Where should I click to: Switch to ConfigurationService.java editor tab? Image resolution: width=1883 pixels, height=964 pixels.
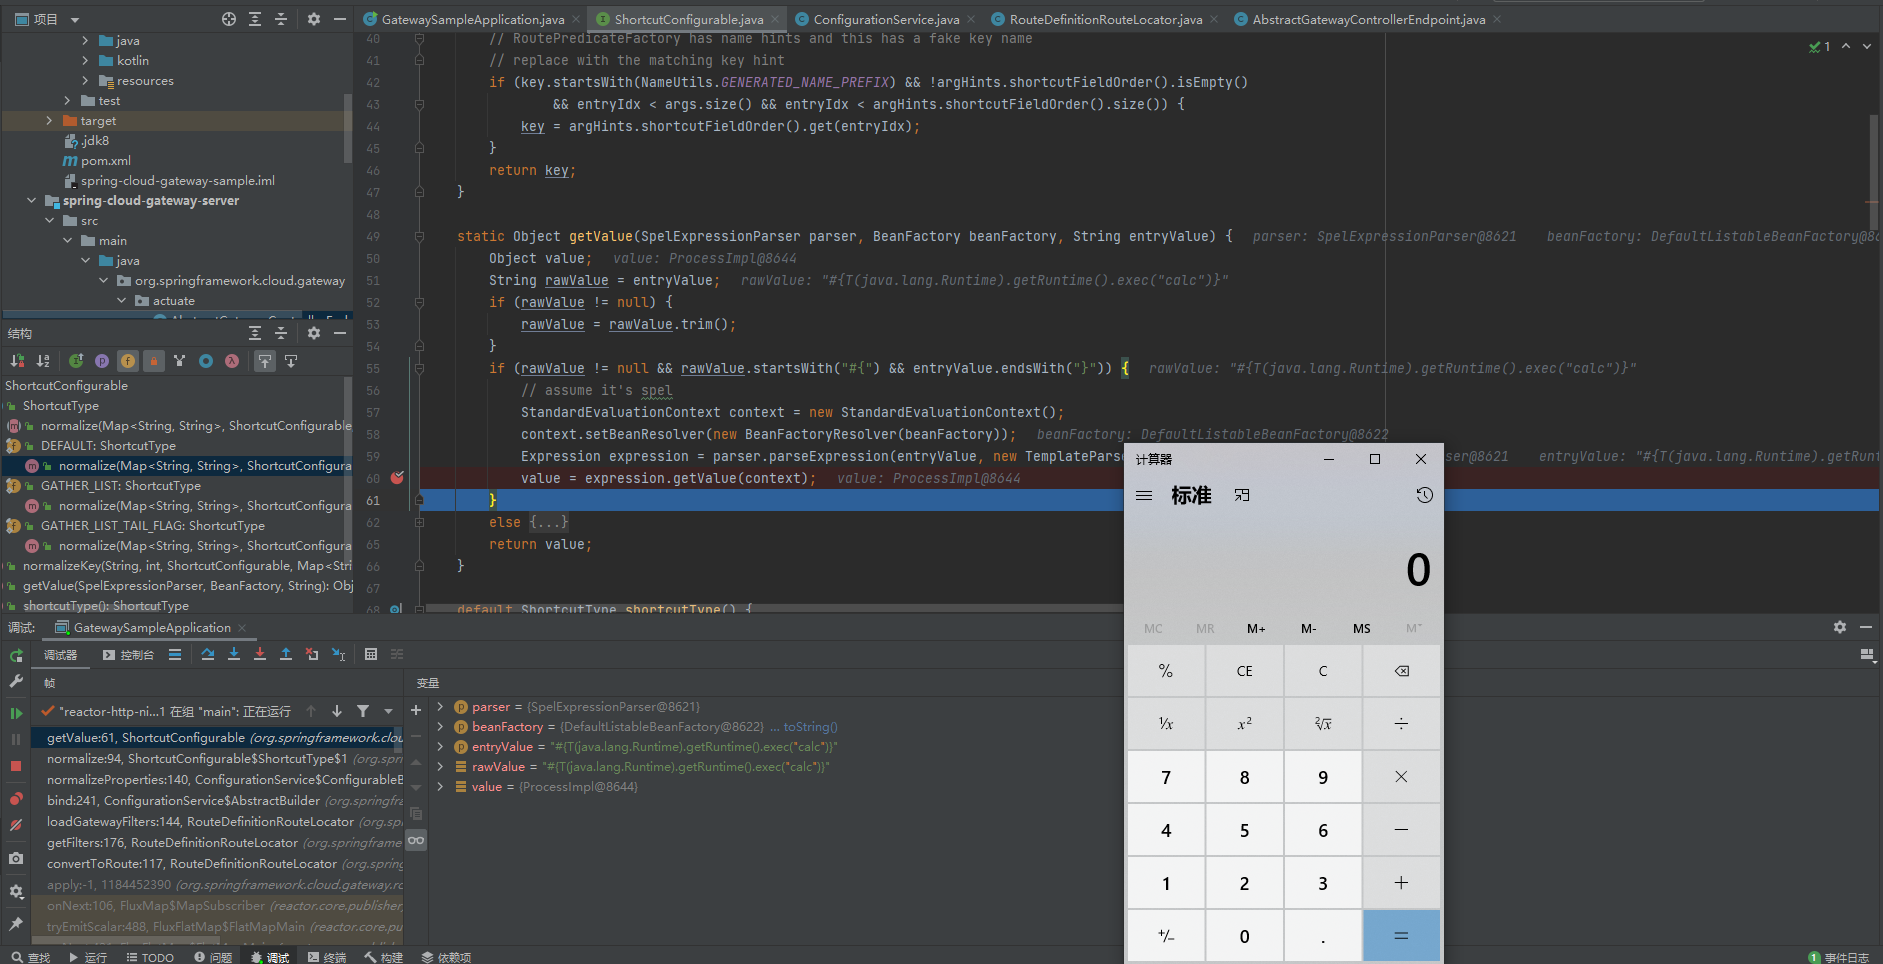[x=885, y=19]
